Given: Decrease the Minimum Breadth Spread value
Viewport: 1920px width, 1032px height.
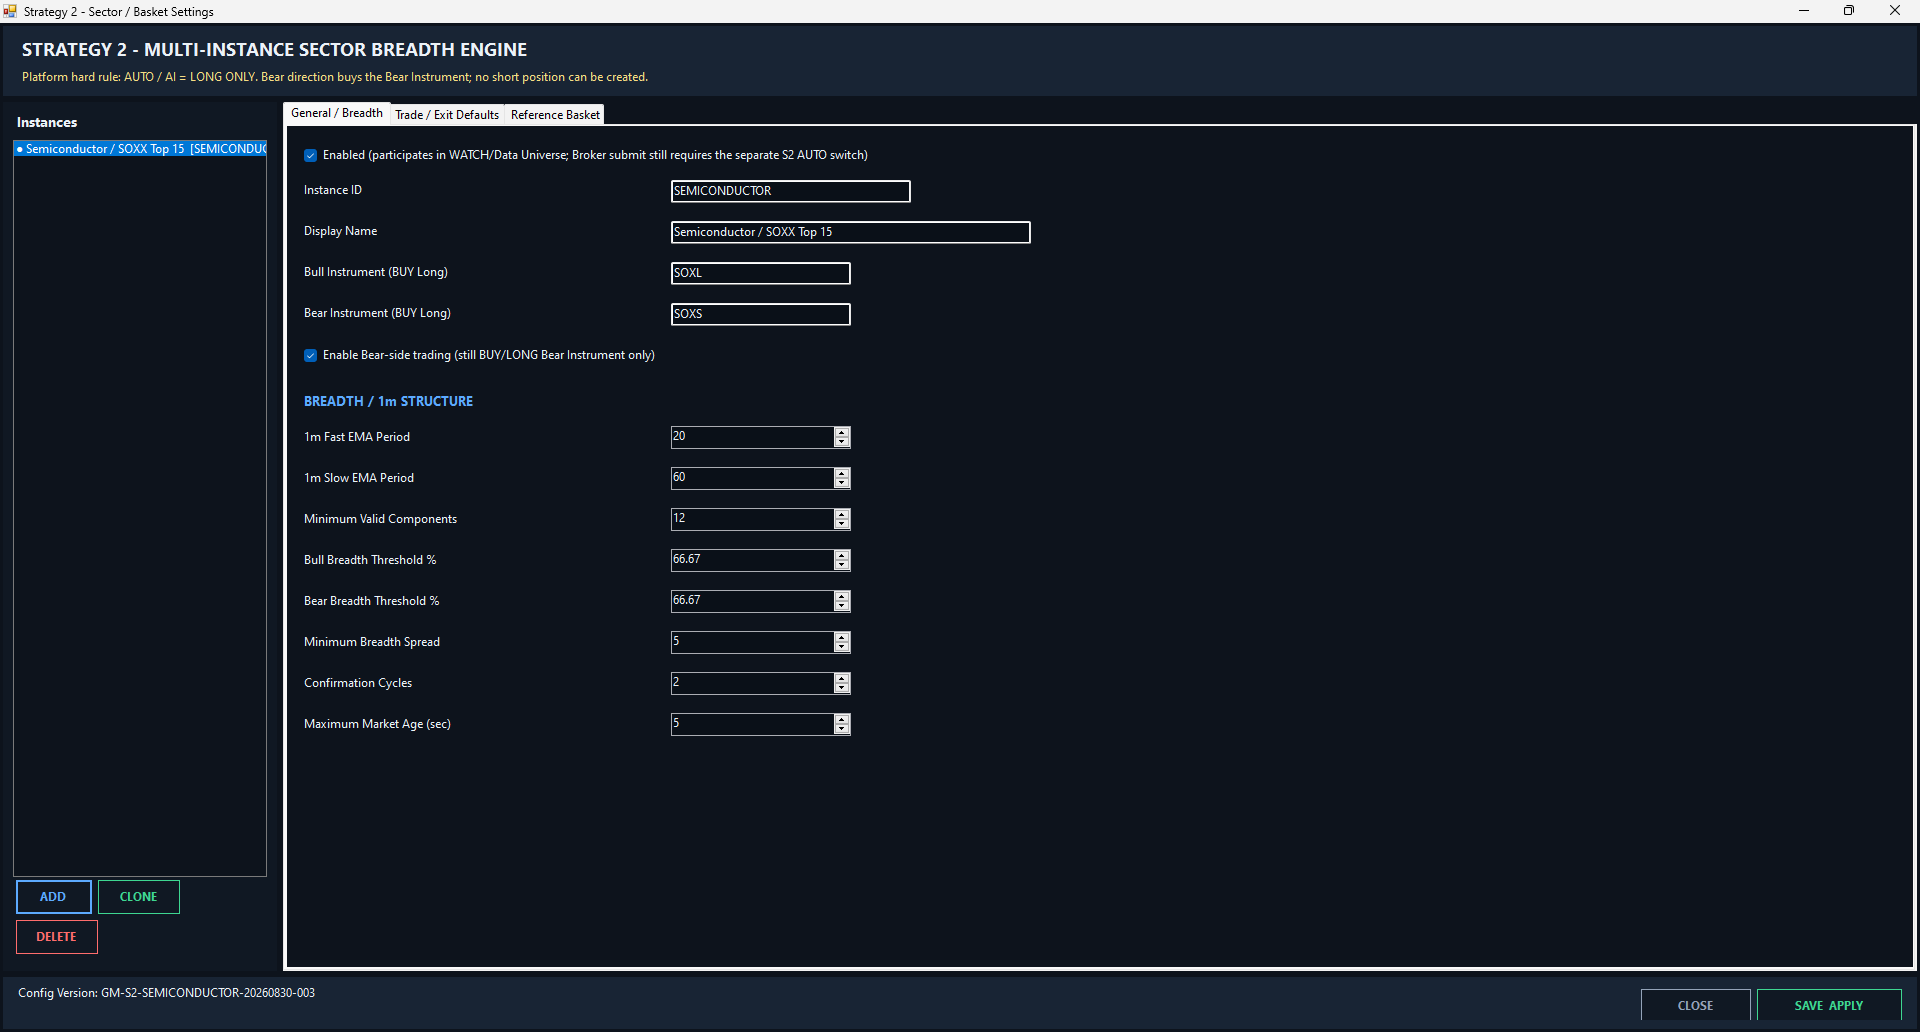Looking at the screenshot, I should tap(842, 647).
